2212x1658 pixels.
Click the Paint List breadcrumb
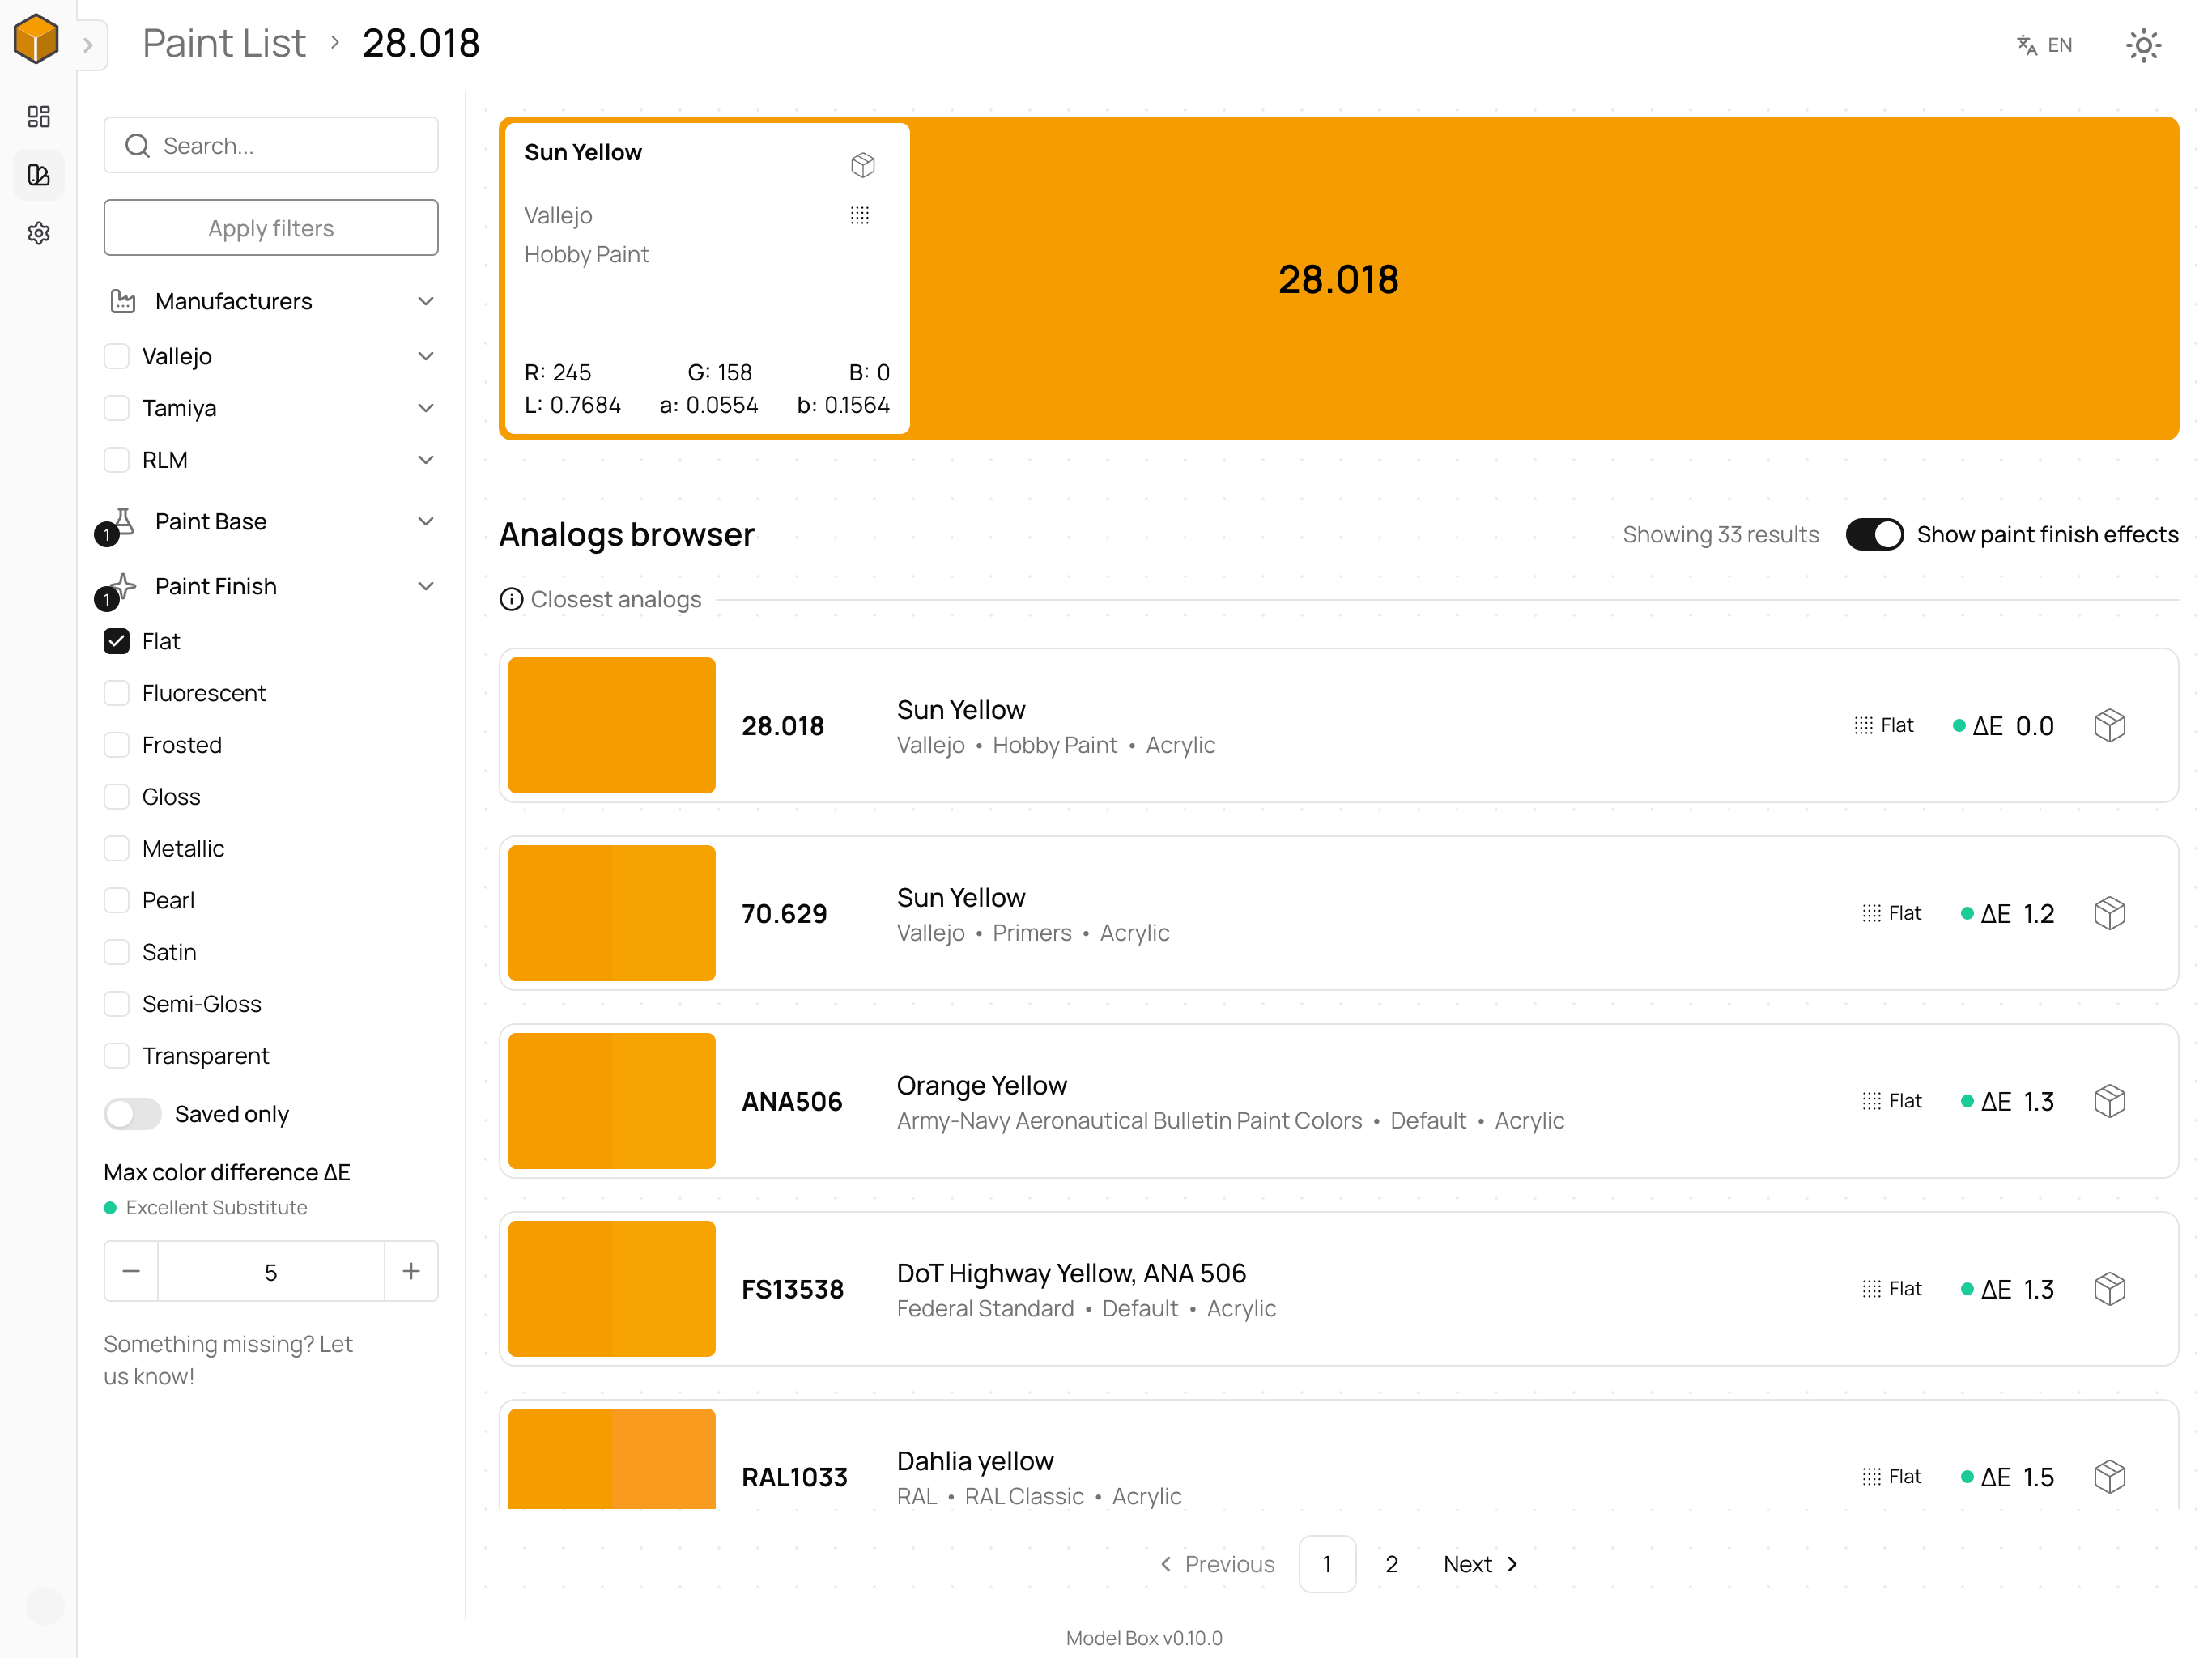[x=224, y=44]
